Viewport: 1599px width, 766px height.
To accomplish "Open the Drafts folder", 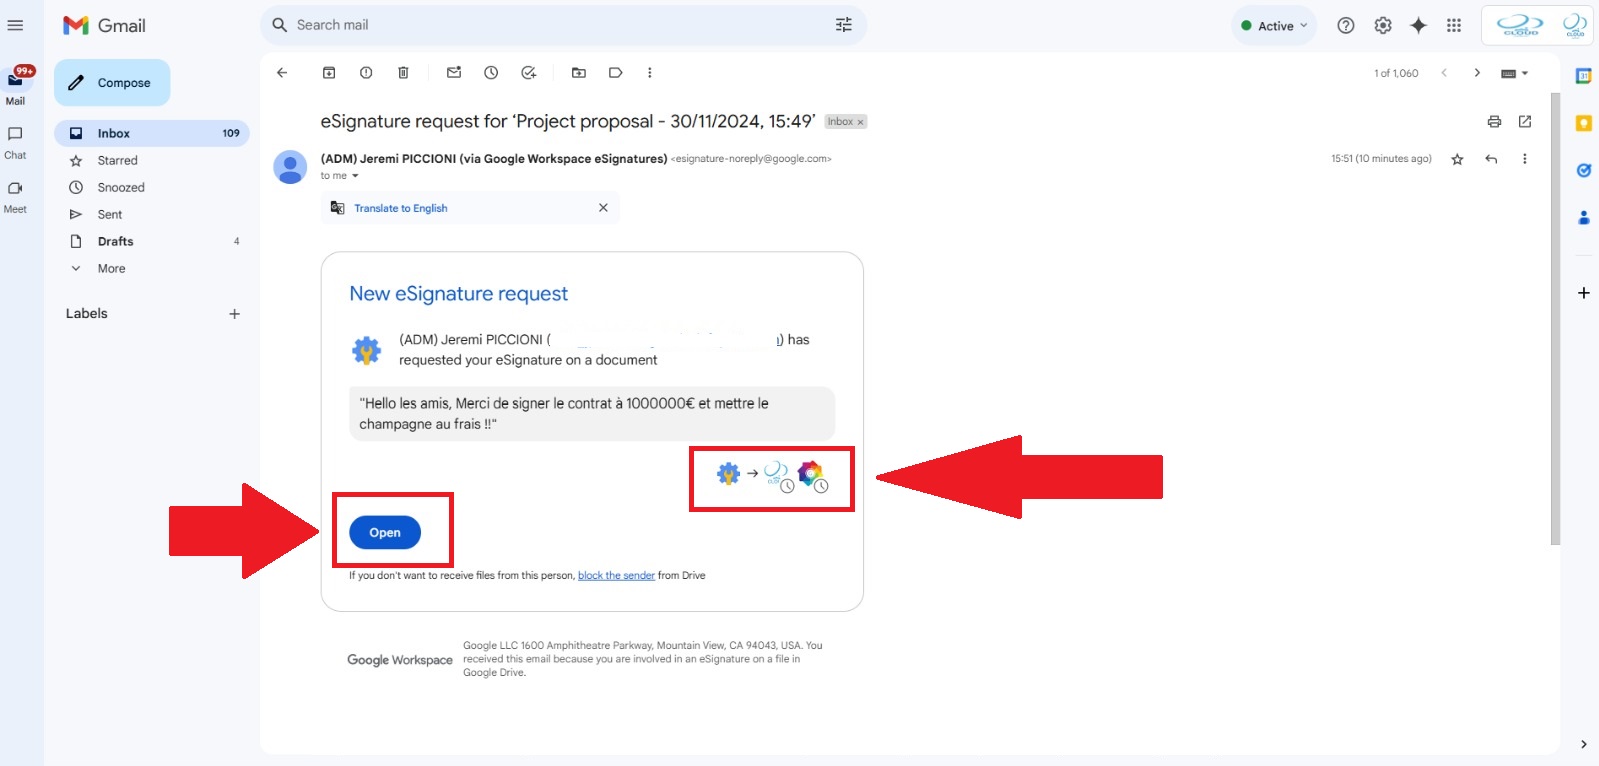I will pyautogui.click(x=151, y=241).
